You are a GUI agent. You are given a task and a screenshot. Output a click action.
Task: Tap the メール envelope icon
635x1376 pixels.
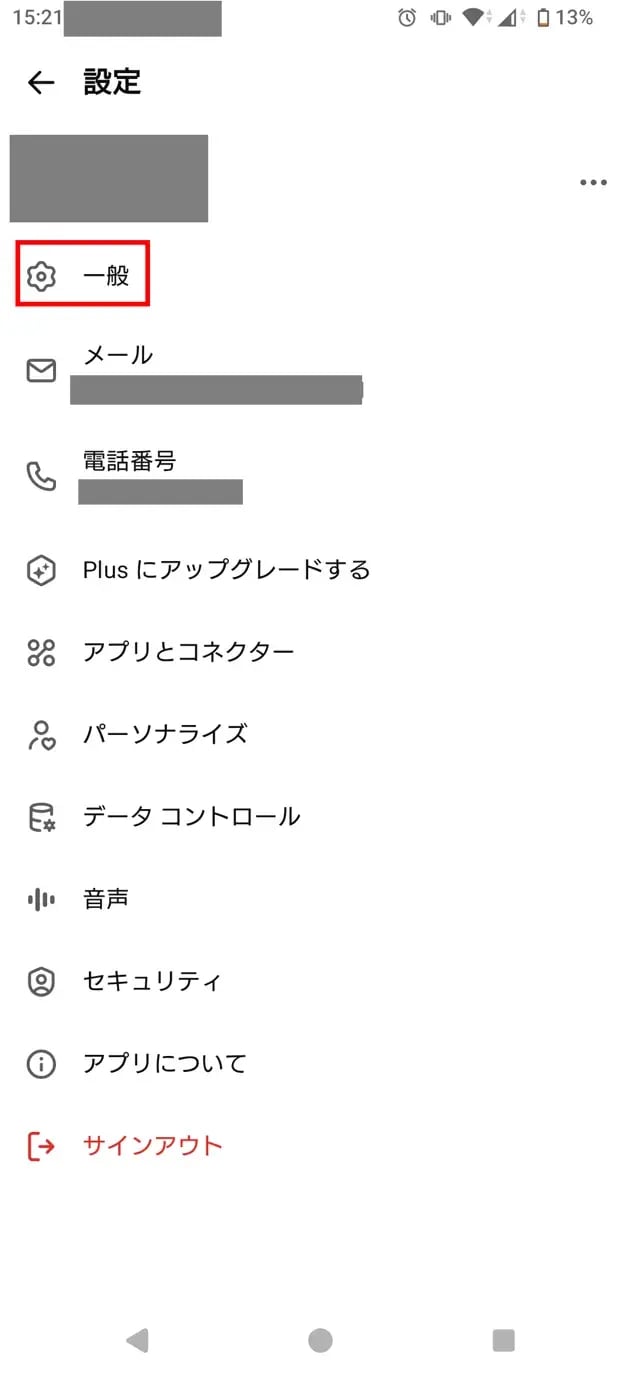click(40, 372)
